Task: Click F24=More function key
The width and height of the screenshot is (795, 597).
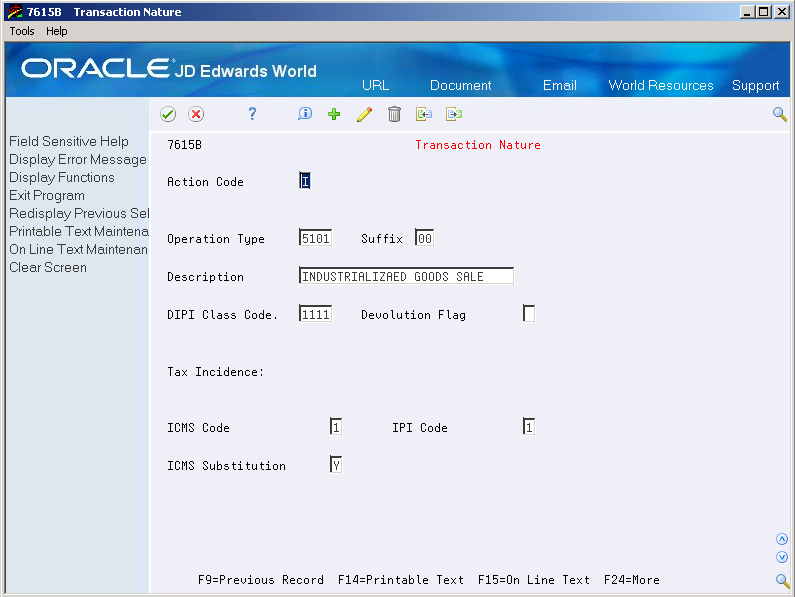Action: point(631,580)
